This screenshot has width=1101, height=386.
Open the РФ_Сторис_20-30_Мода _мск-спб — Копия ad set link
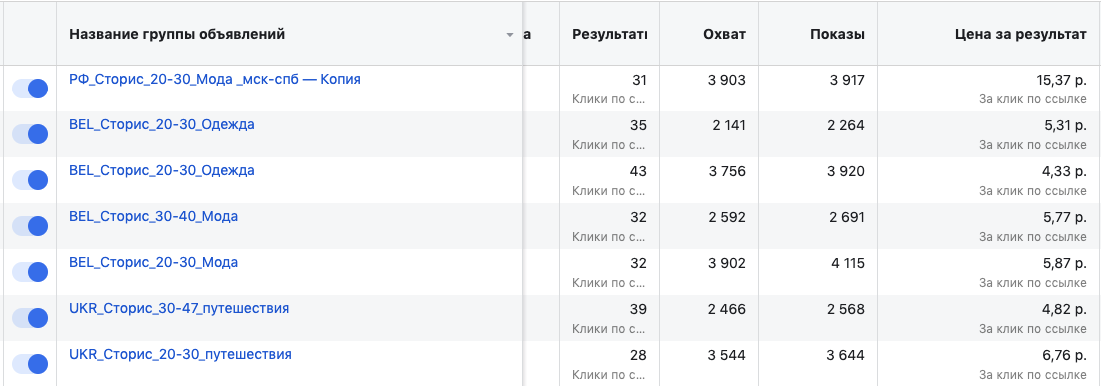[x=215, y=79]
